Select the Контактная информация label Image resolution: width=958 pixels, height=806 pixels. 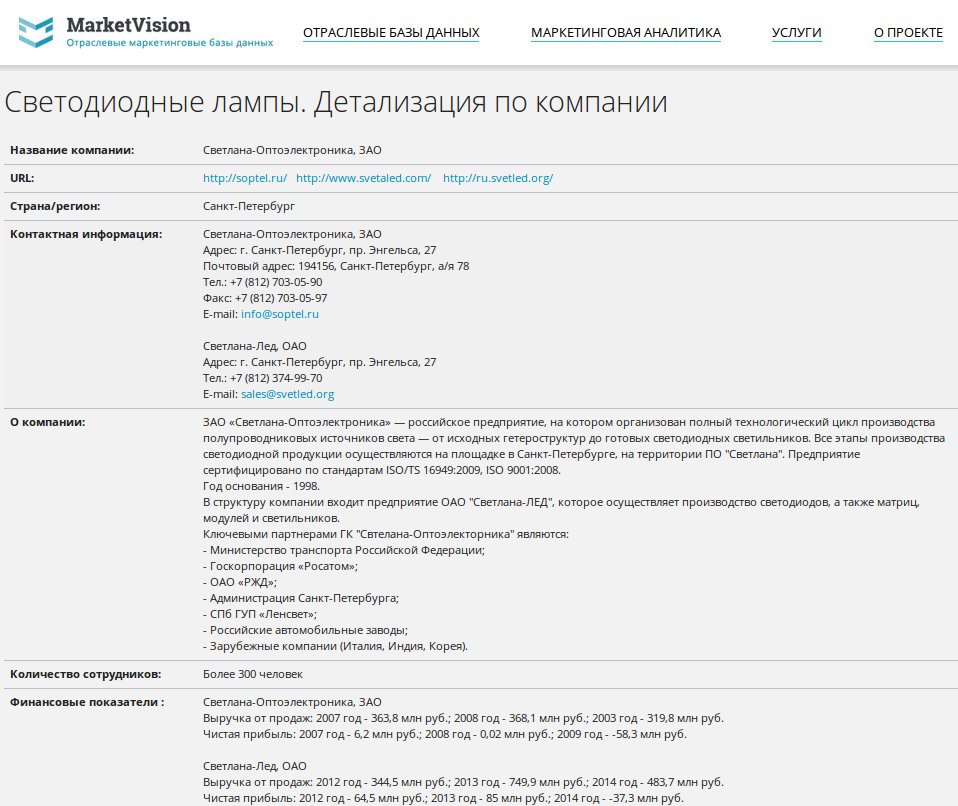(x=86, y=234)
